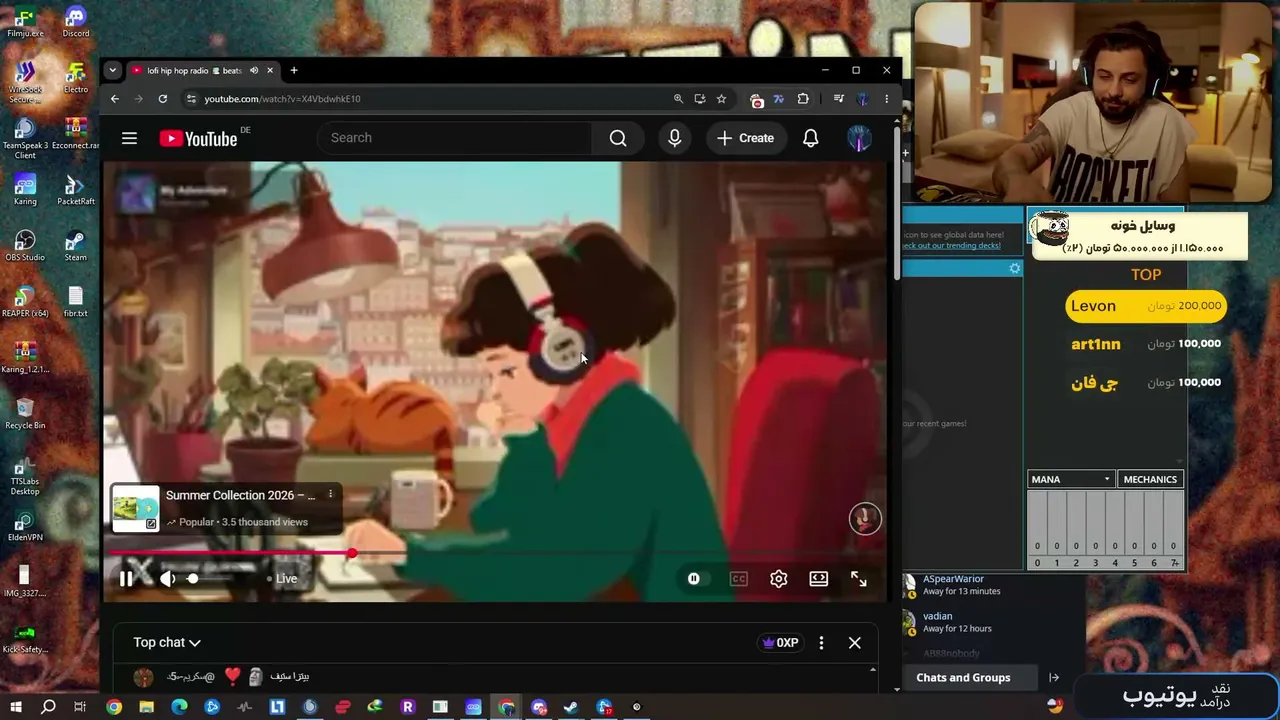Open the media controls icon in Chrome toolbar

[838, 99]
